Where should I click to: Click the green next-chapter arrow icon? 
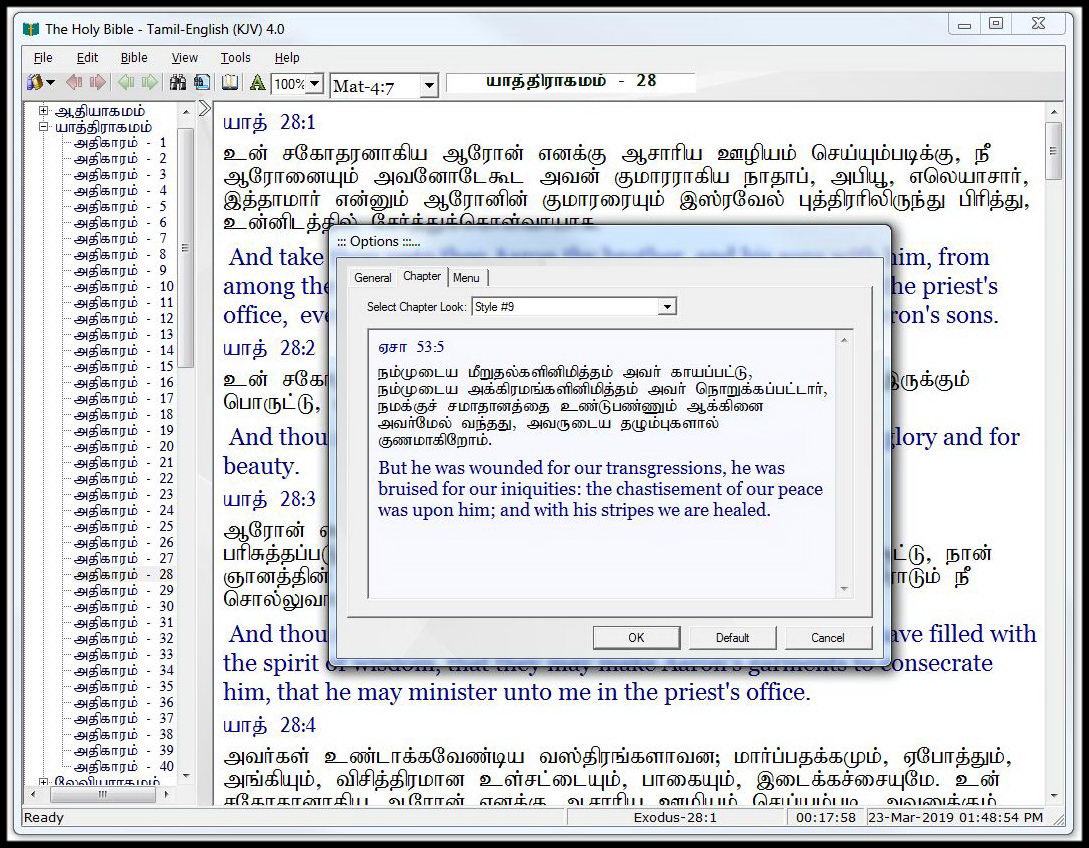149,83
